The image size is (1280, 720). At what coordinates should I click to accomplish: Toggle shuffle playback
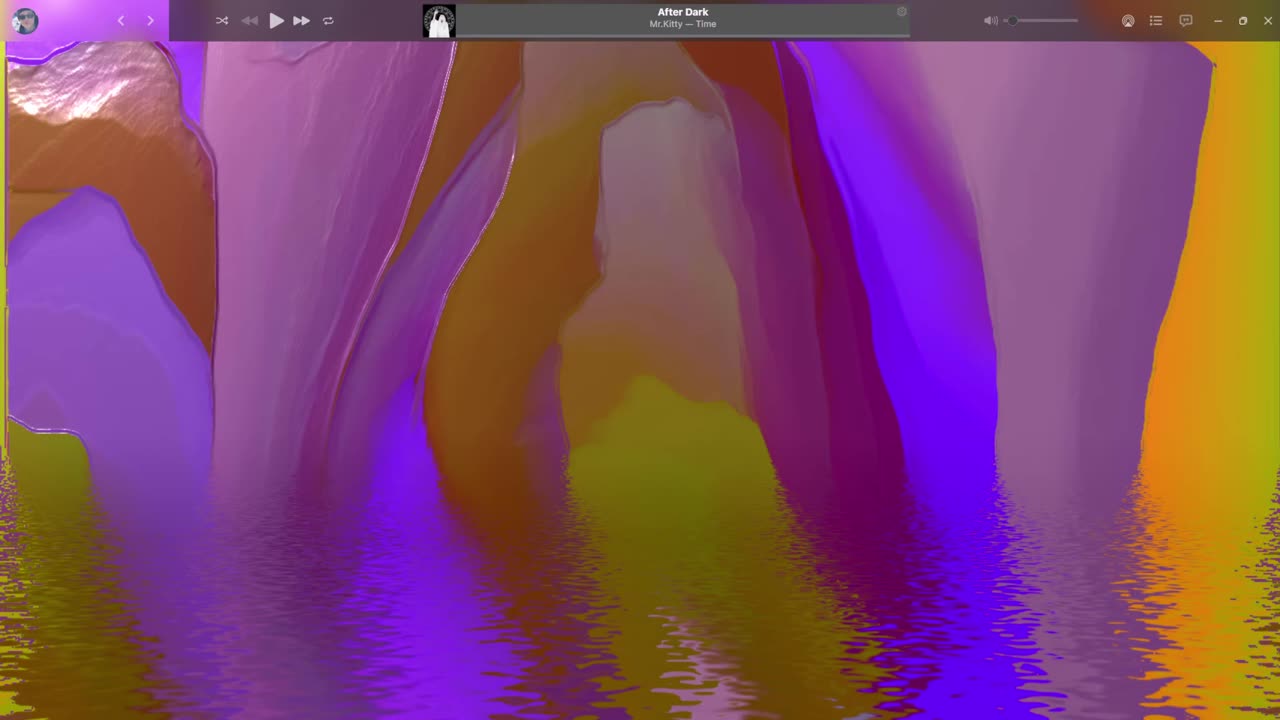[222, 20]
